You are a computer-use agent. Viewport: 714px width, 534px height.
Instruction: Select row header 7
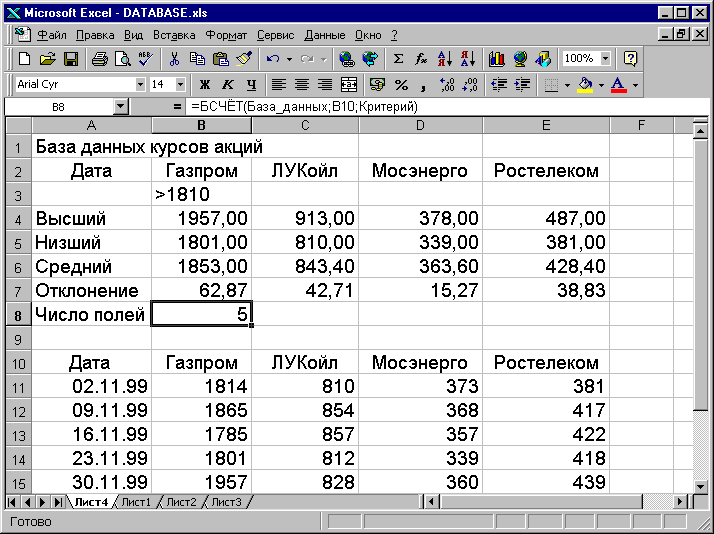(18, 290)
